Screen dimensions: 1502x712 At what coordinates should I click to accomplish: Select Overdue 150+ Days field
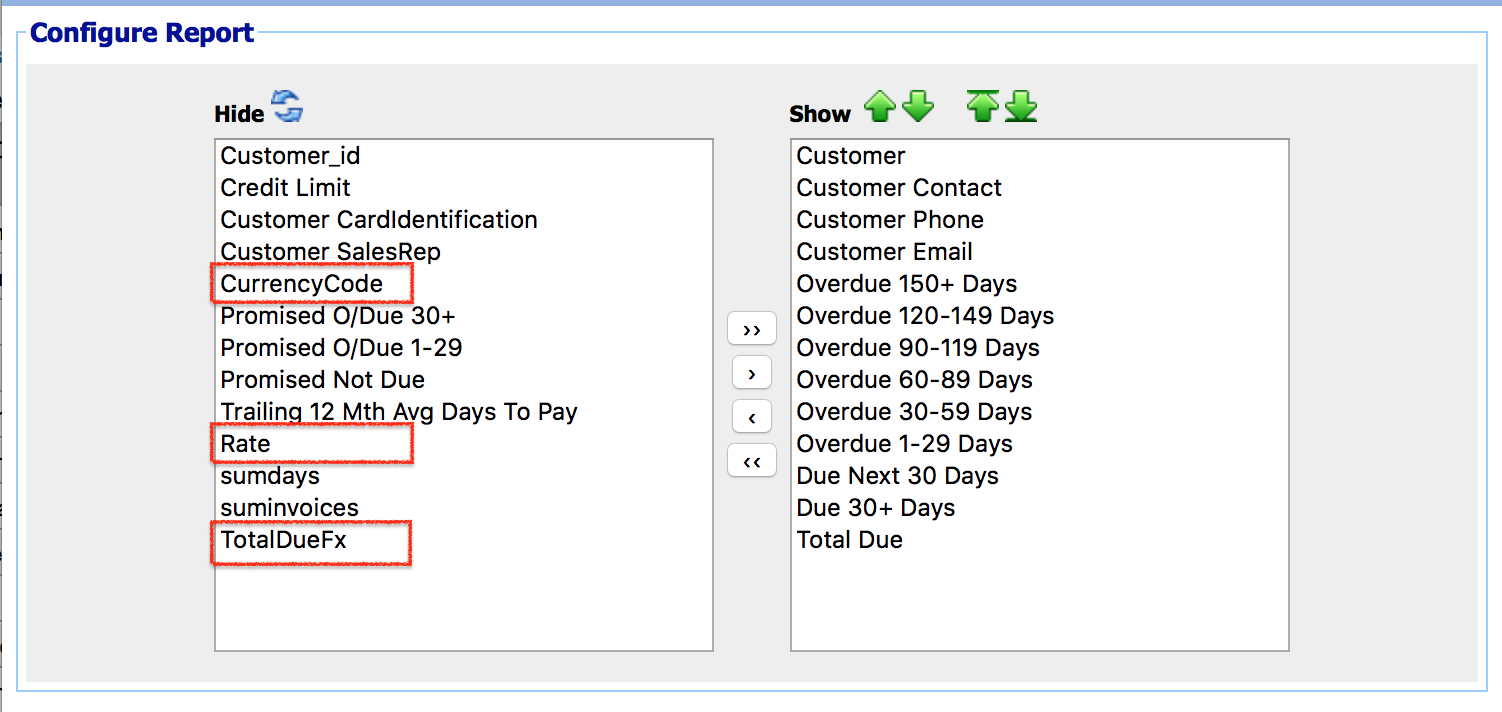[x=1040, y=284]
